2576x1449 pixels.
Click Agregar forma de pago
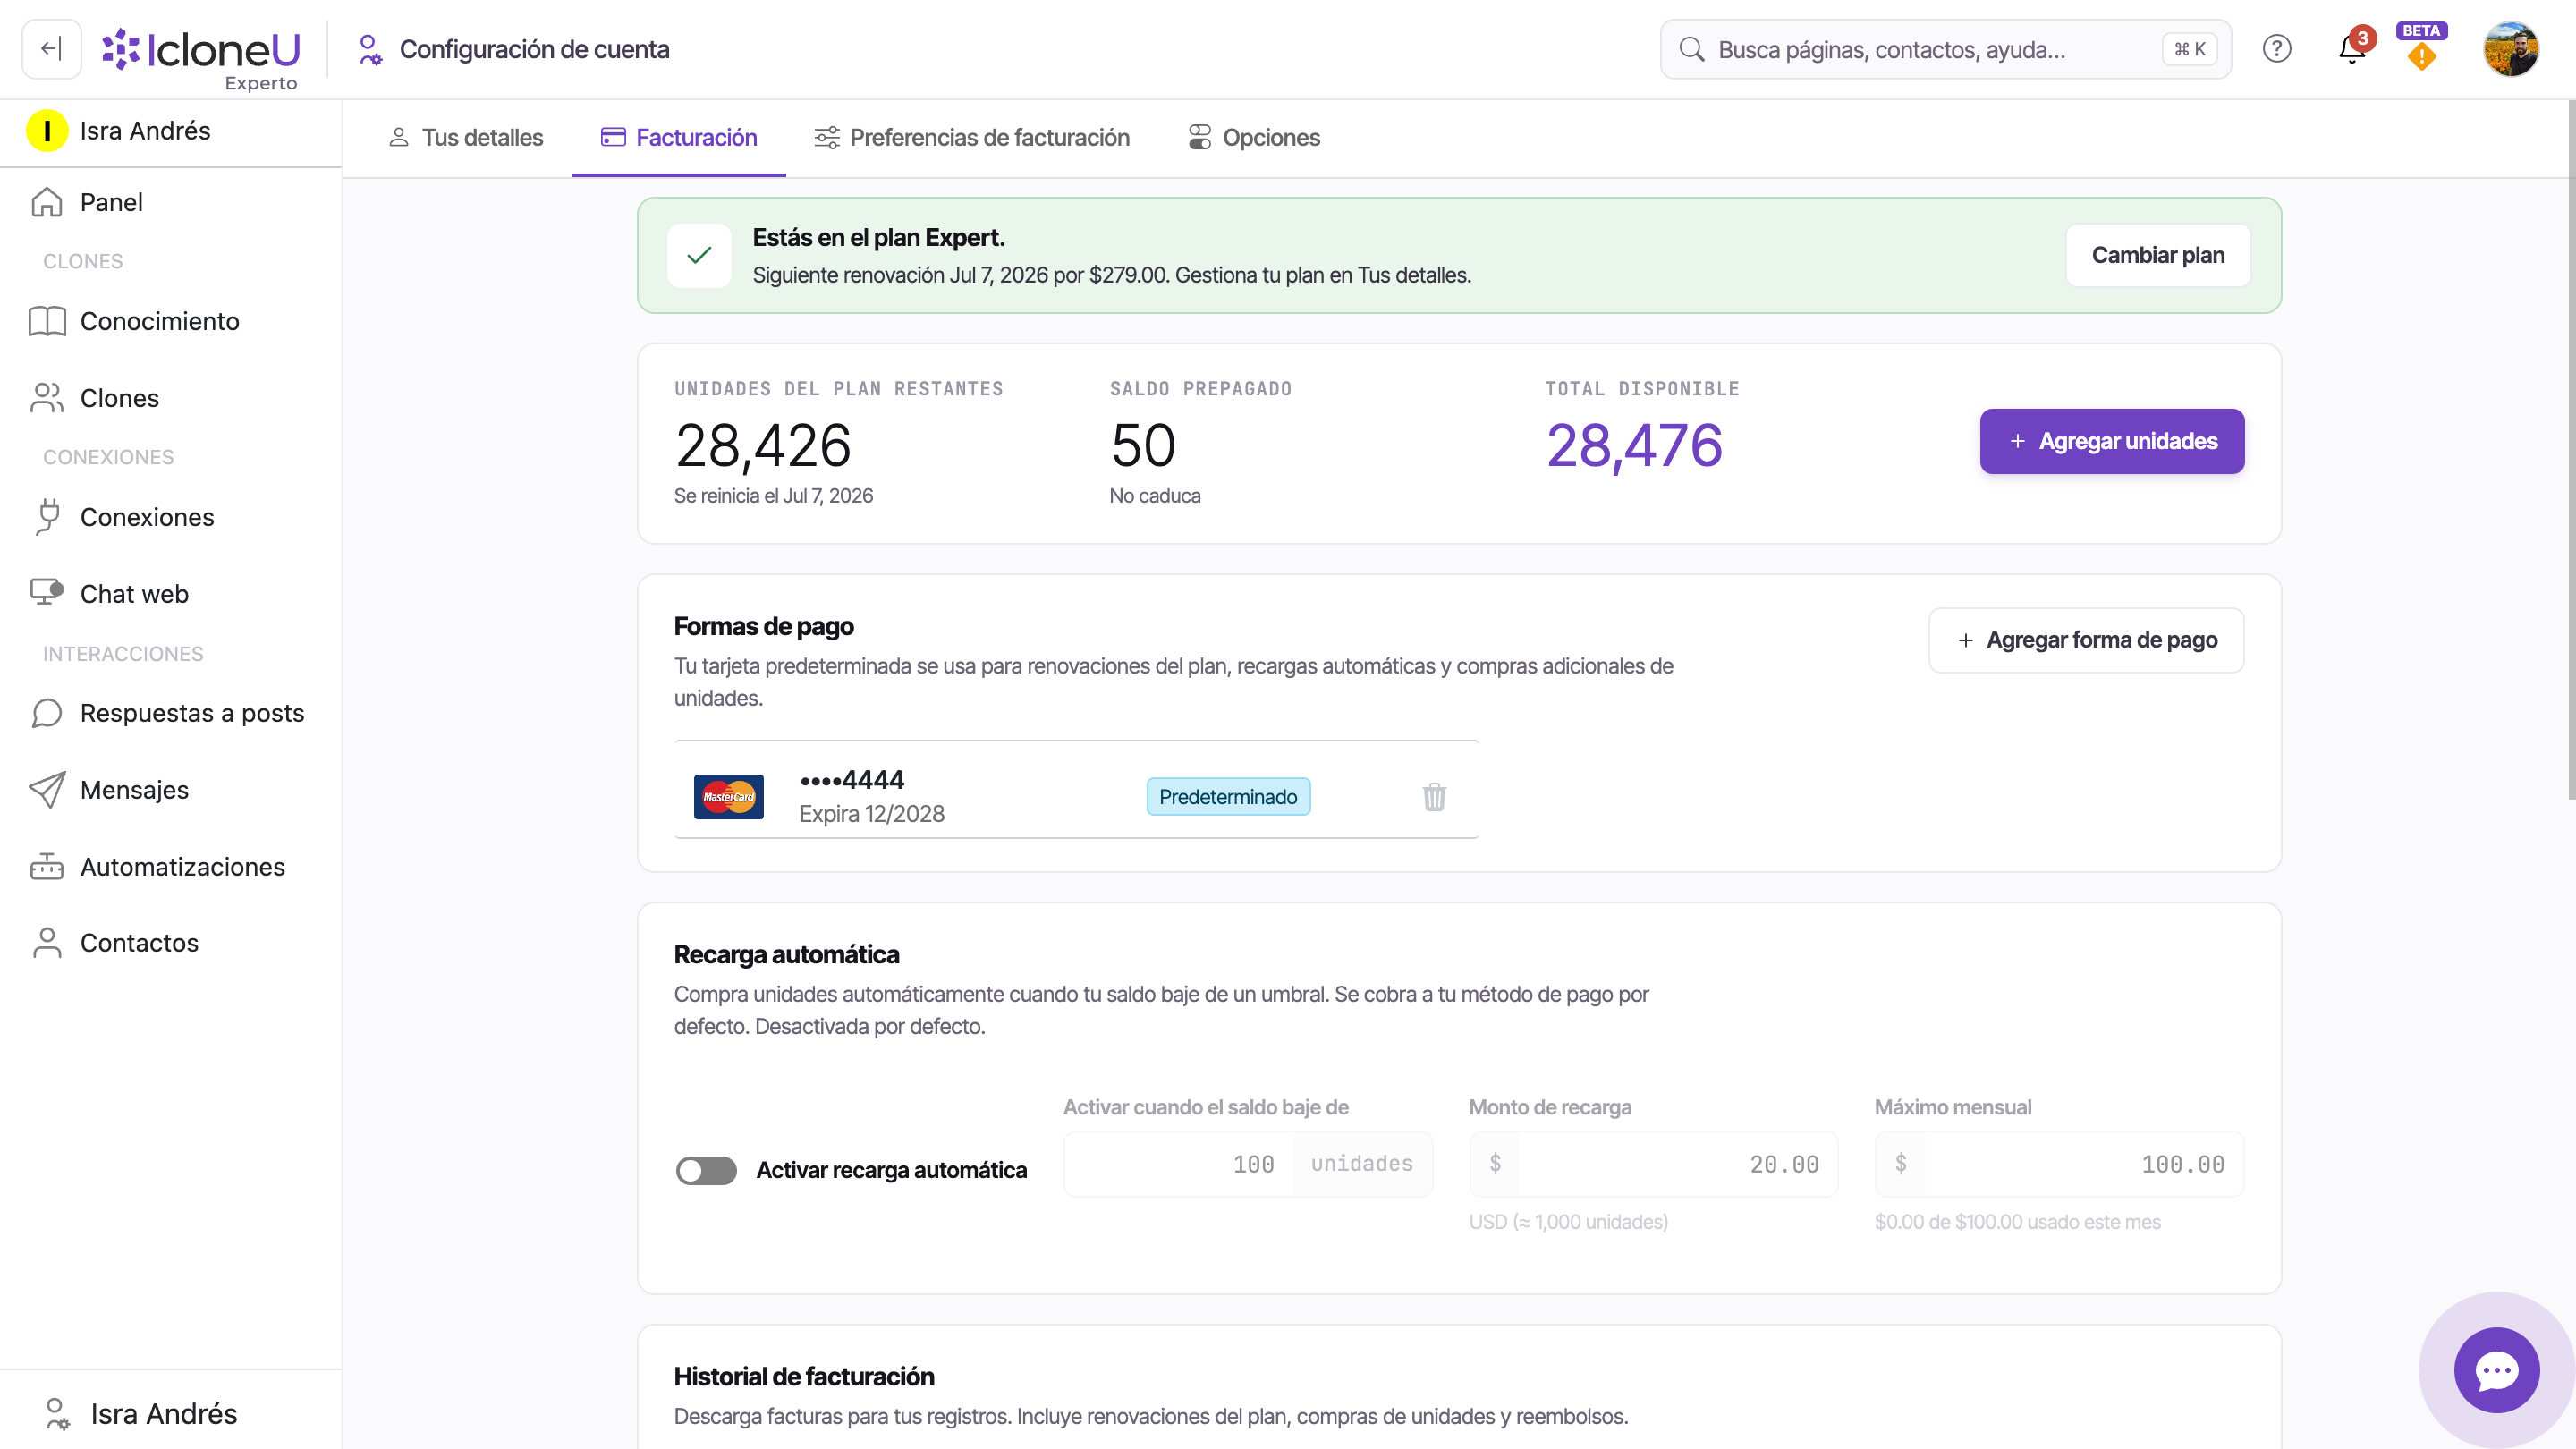pos(2086,640)
